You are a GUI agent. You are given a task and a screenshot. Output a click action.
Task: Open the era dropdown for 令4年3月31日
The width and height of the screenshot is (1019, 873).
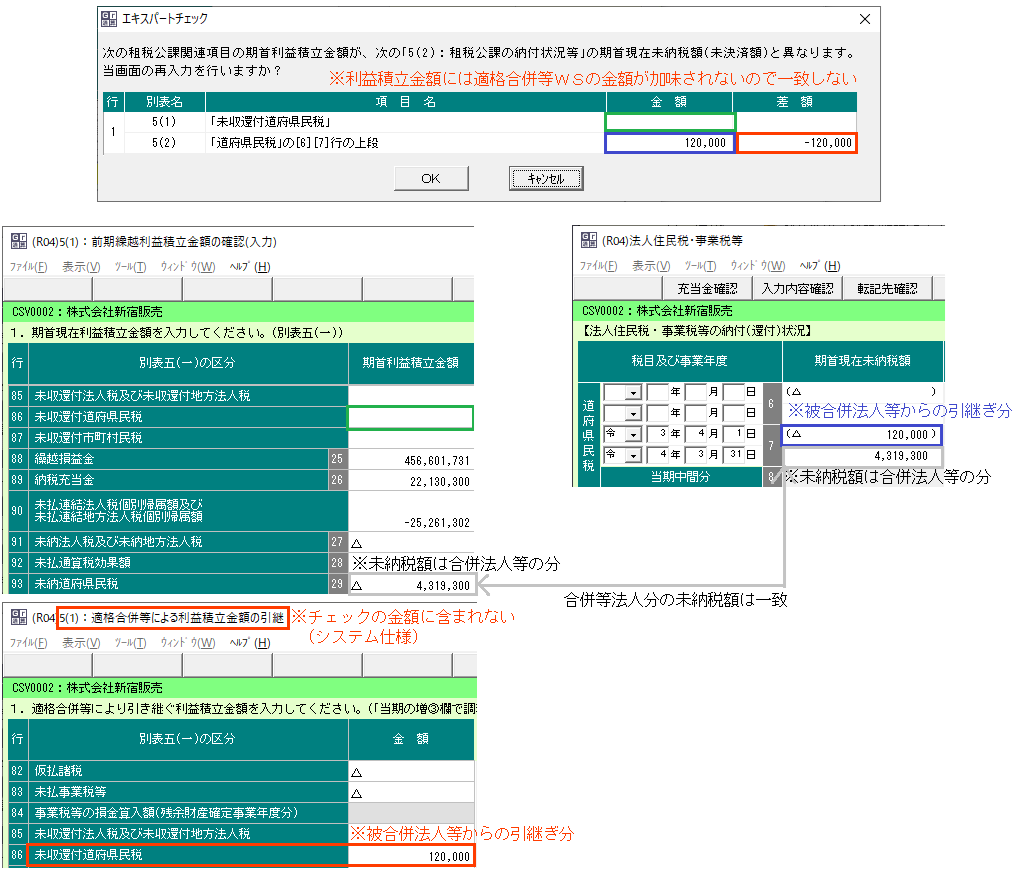[632, 455]
